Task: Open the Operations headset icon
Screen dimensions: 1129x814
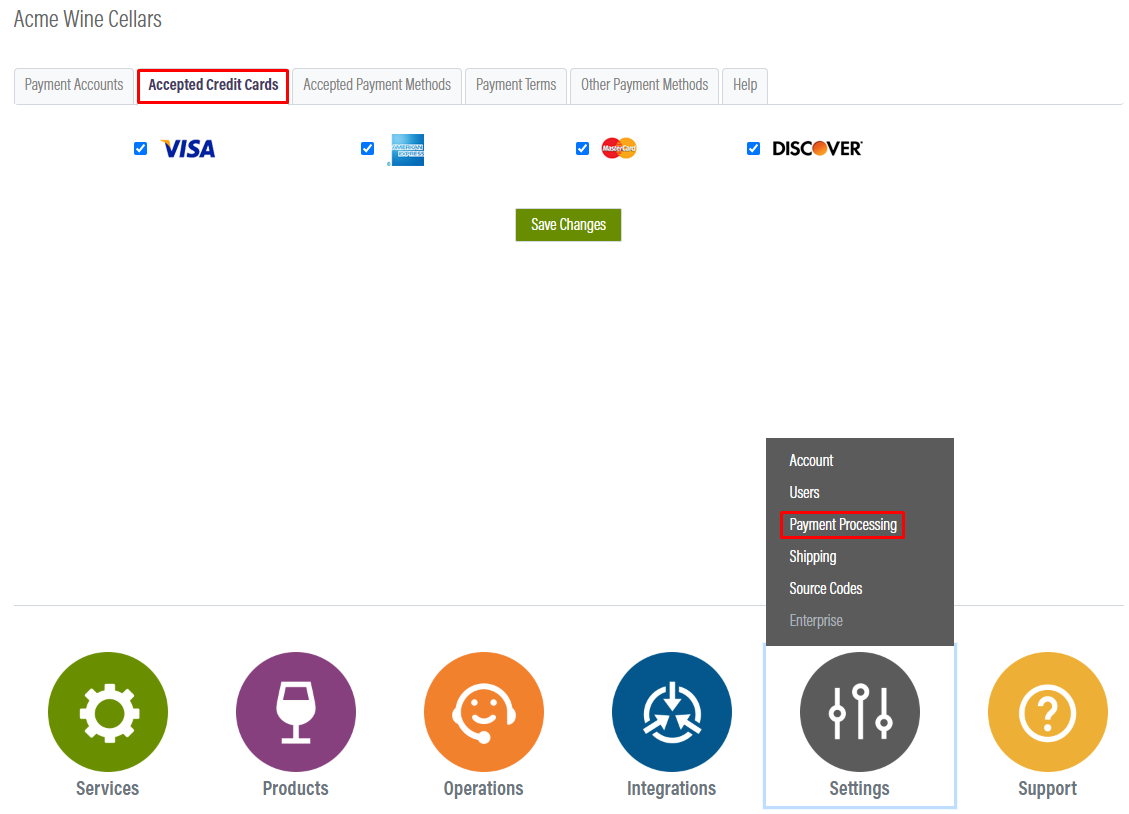Action: (x=484, y=712)
